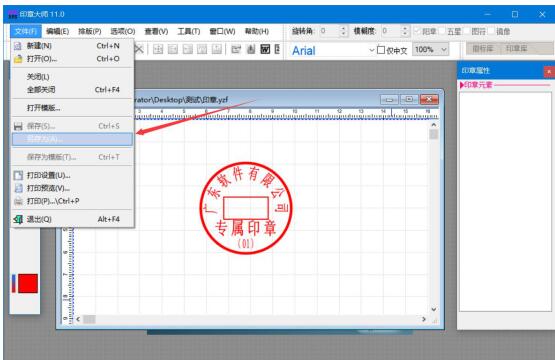Select the highlighted 另存为(A)... menu entry

73,139
